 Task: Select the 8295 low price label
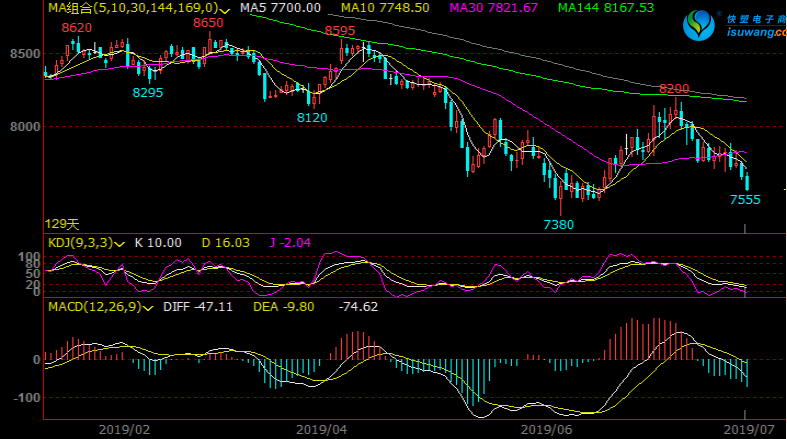[x=148, y=92]
